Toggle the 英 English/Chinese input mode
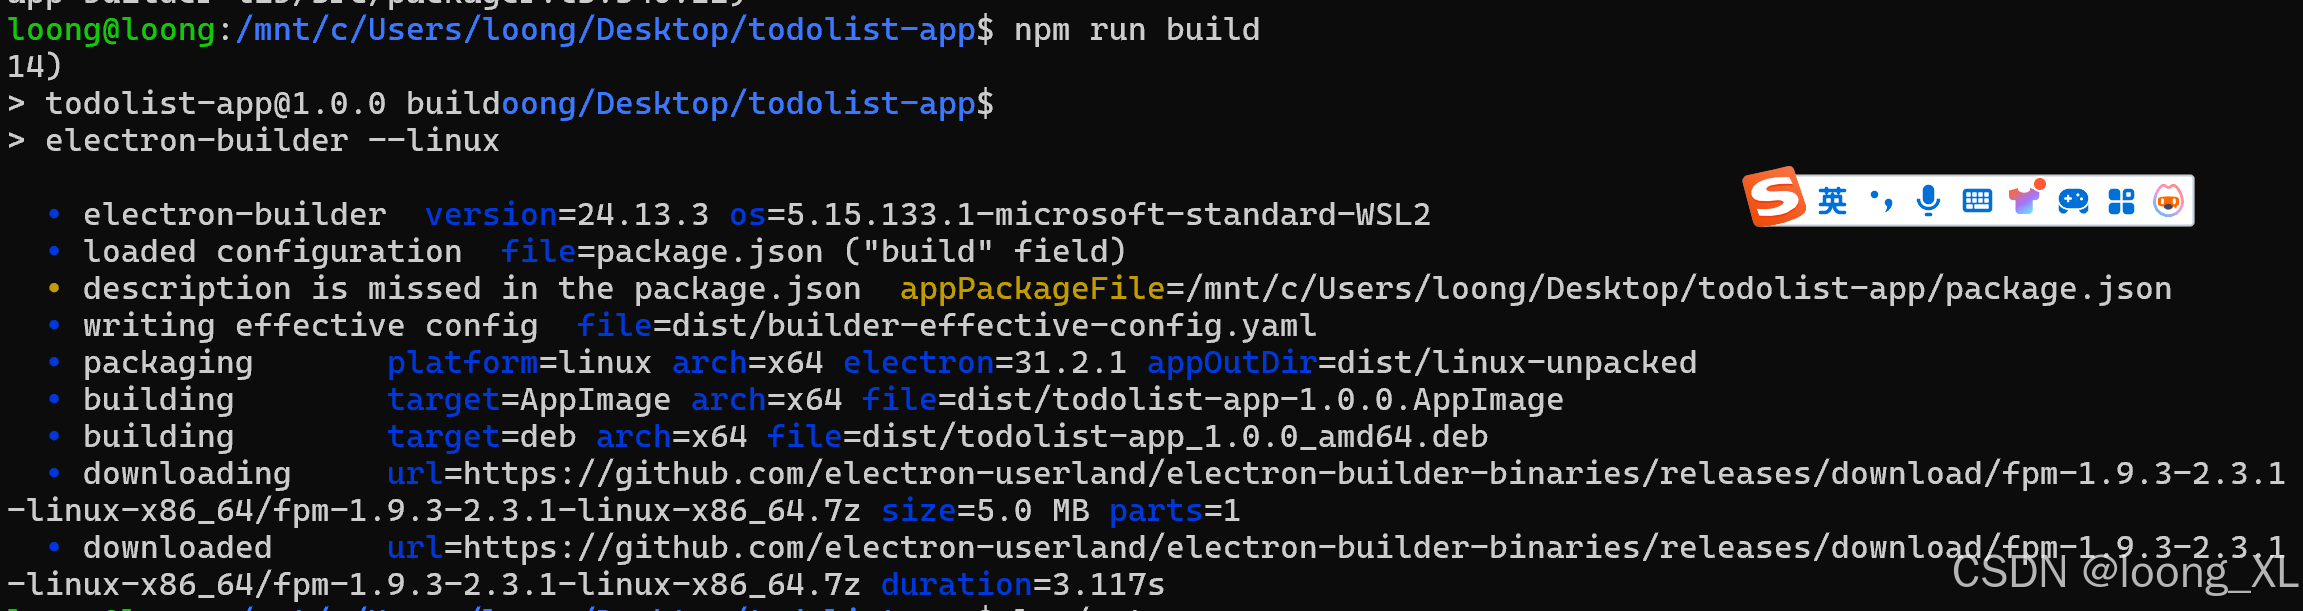 point(1832,201)
